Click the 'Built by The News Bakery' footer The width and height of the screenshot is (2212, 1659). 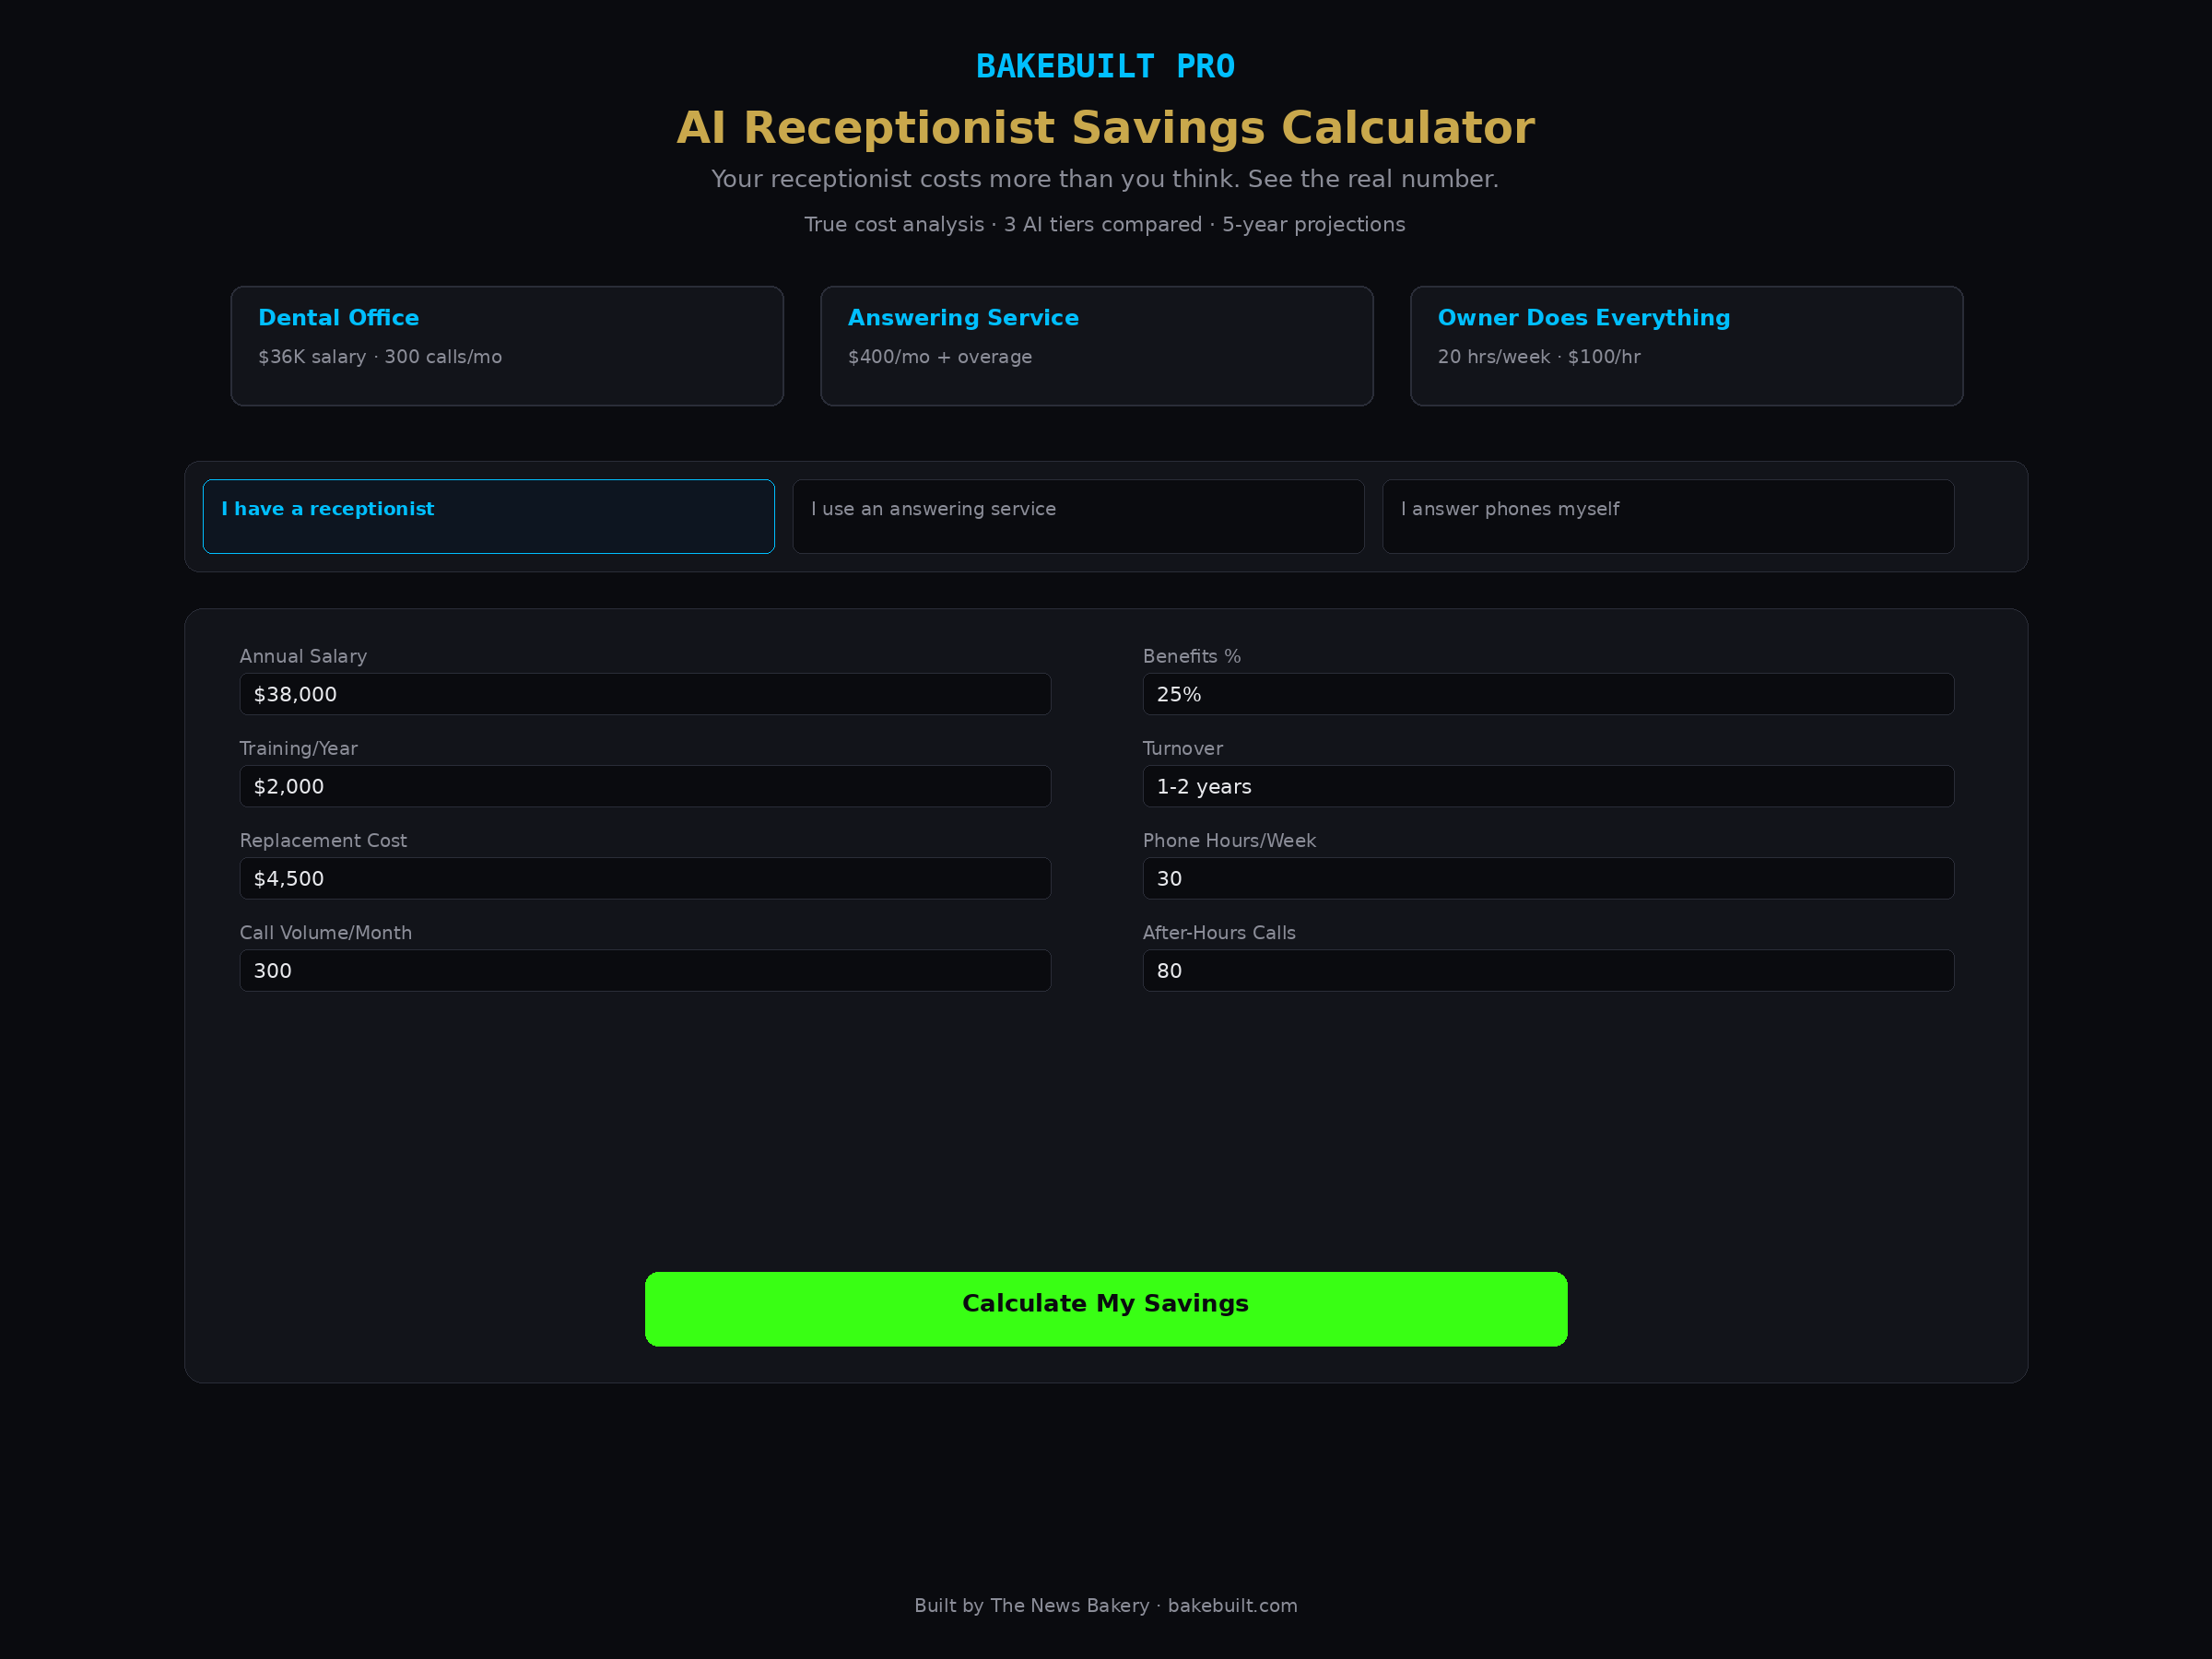click(1106, 1605)
